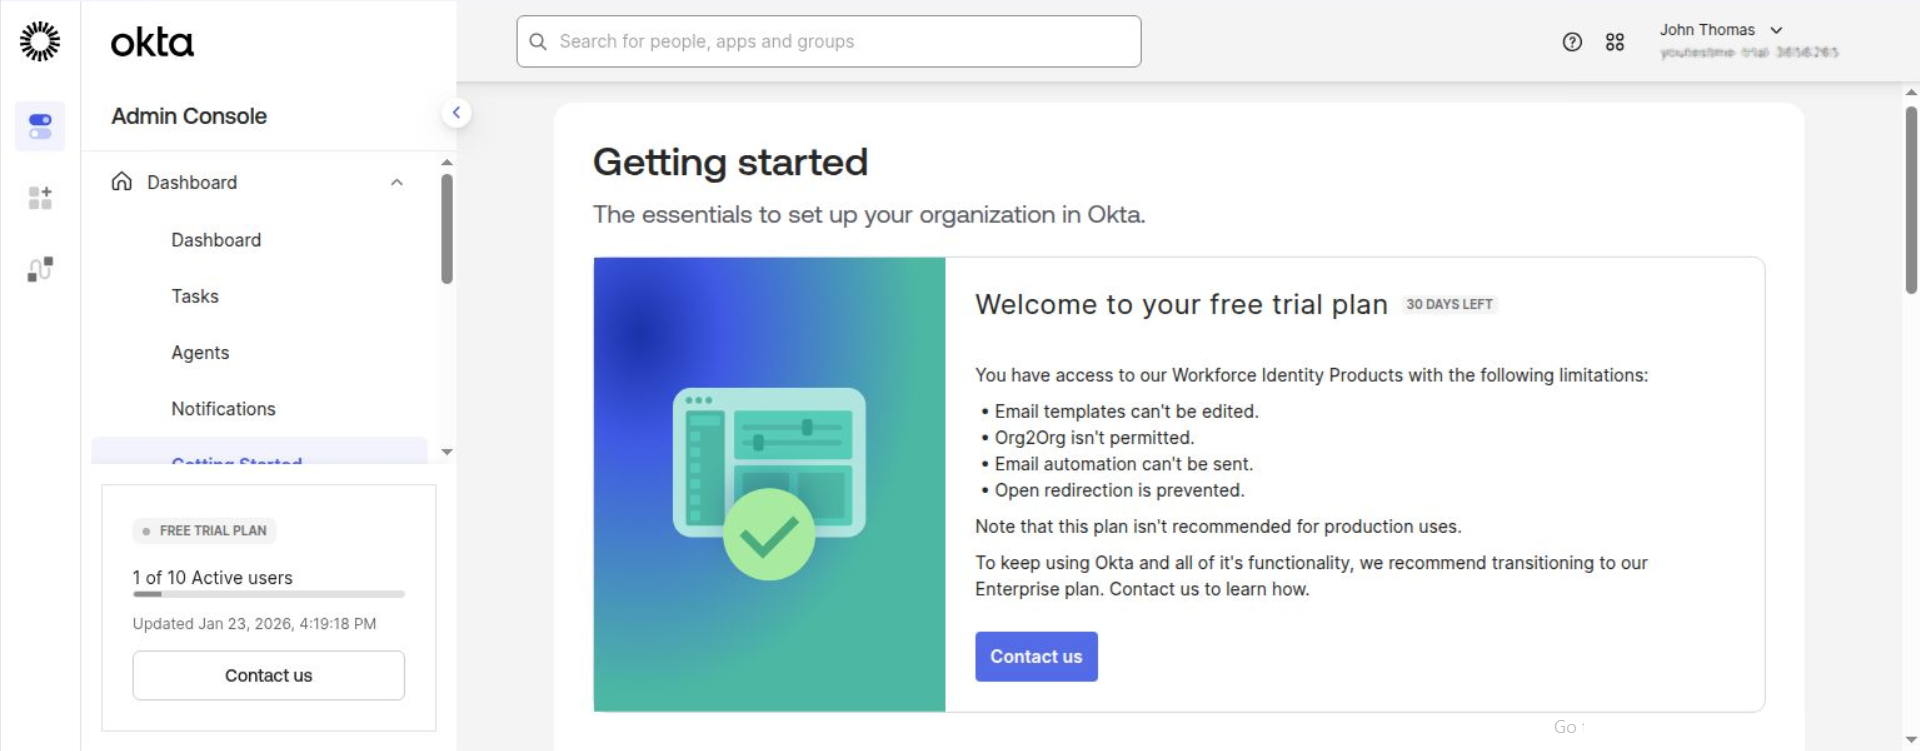Image resolution: width=1920 pixels, height=751 pixels.
Task: Click the sidebar Contact us button
Action: pyautogui.click(x=268, y=676)
